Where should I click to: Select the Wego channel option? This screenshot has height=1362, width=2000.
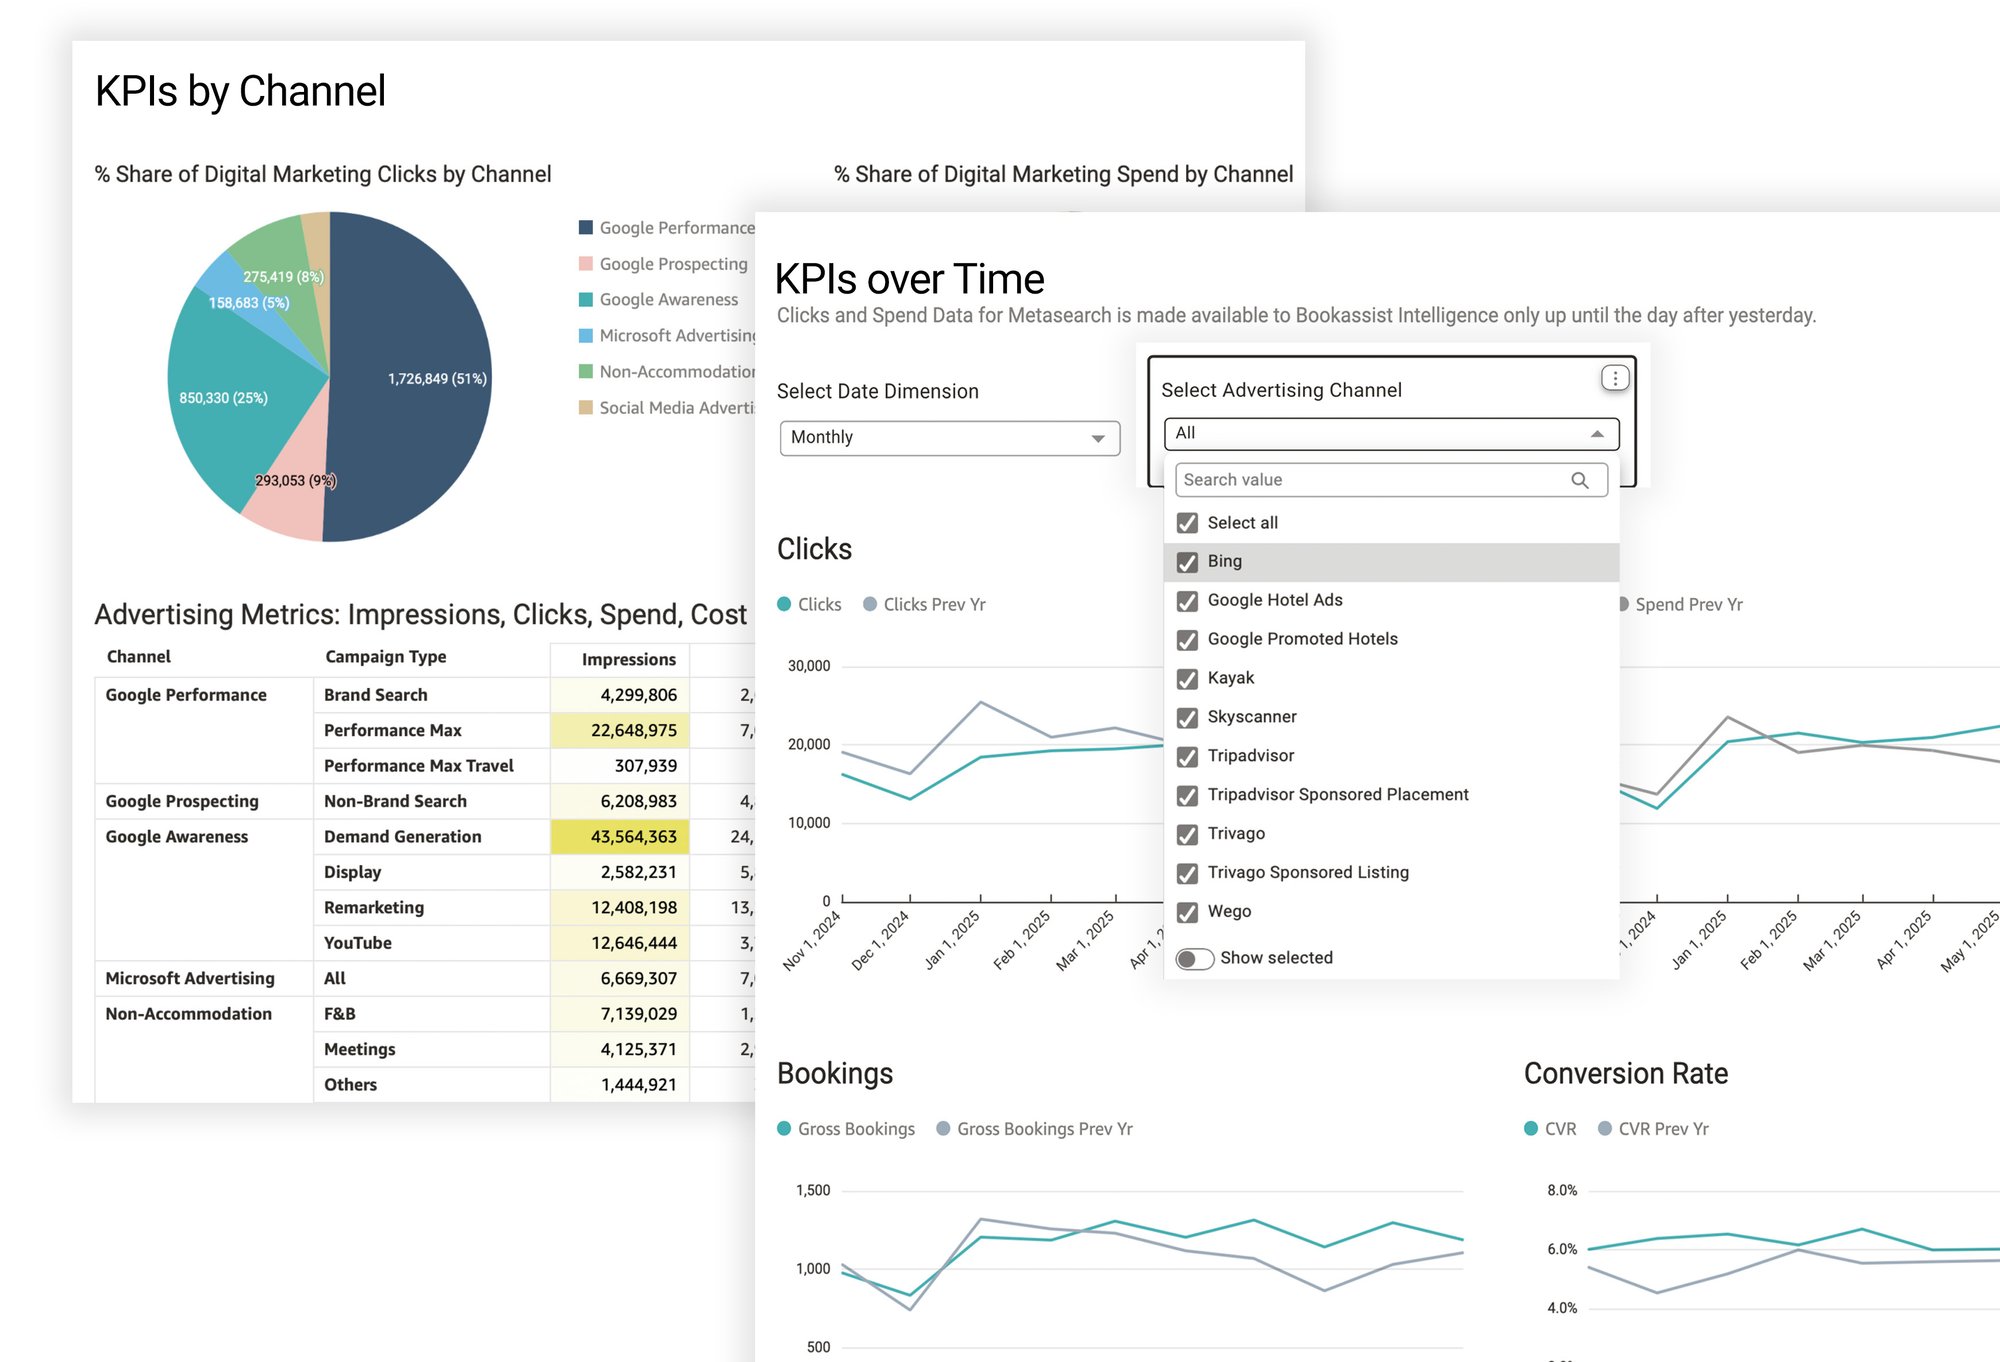(1228, 912)
